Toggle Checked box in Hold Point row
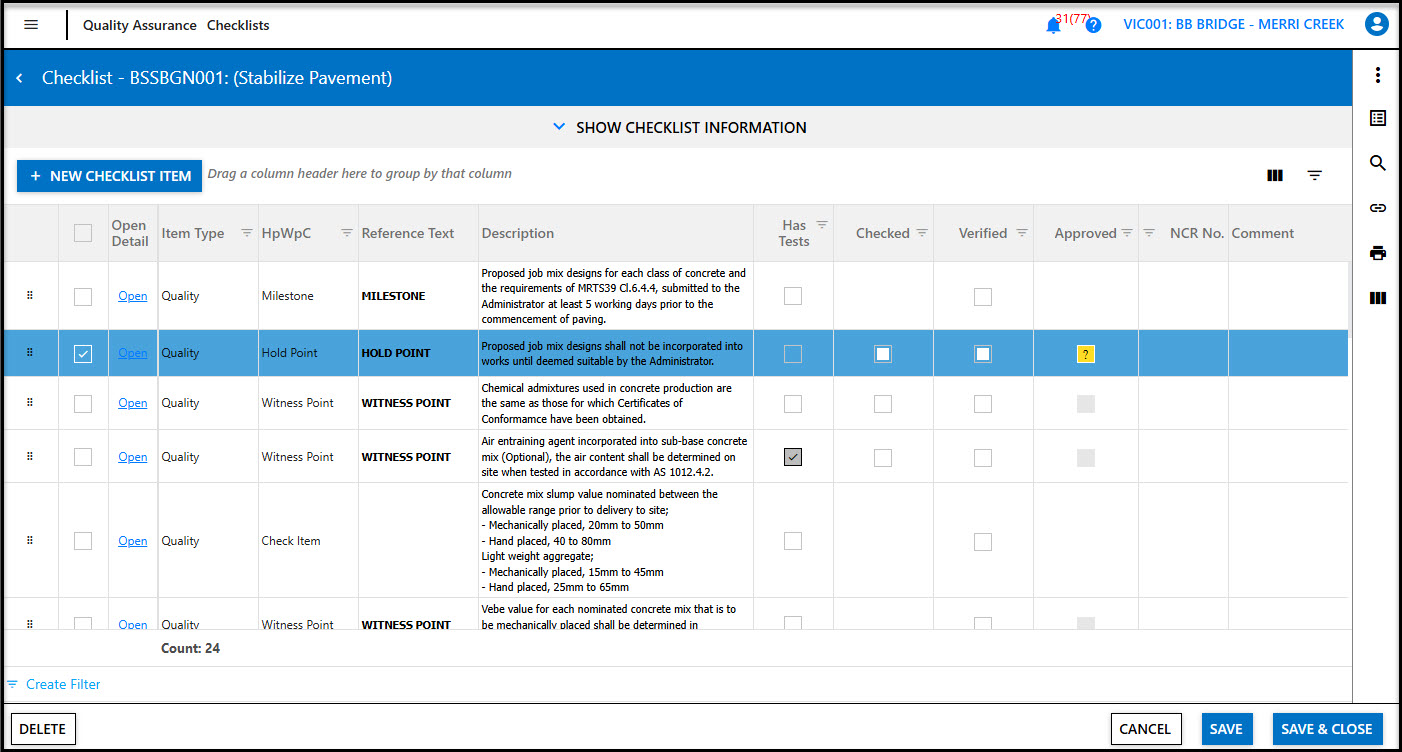 pyautogui.click(x=883, y=353)
